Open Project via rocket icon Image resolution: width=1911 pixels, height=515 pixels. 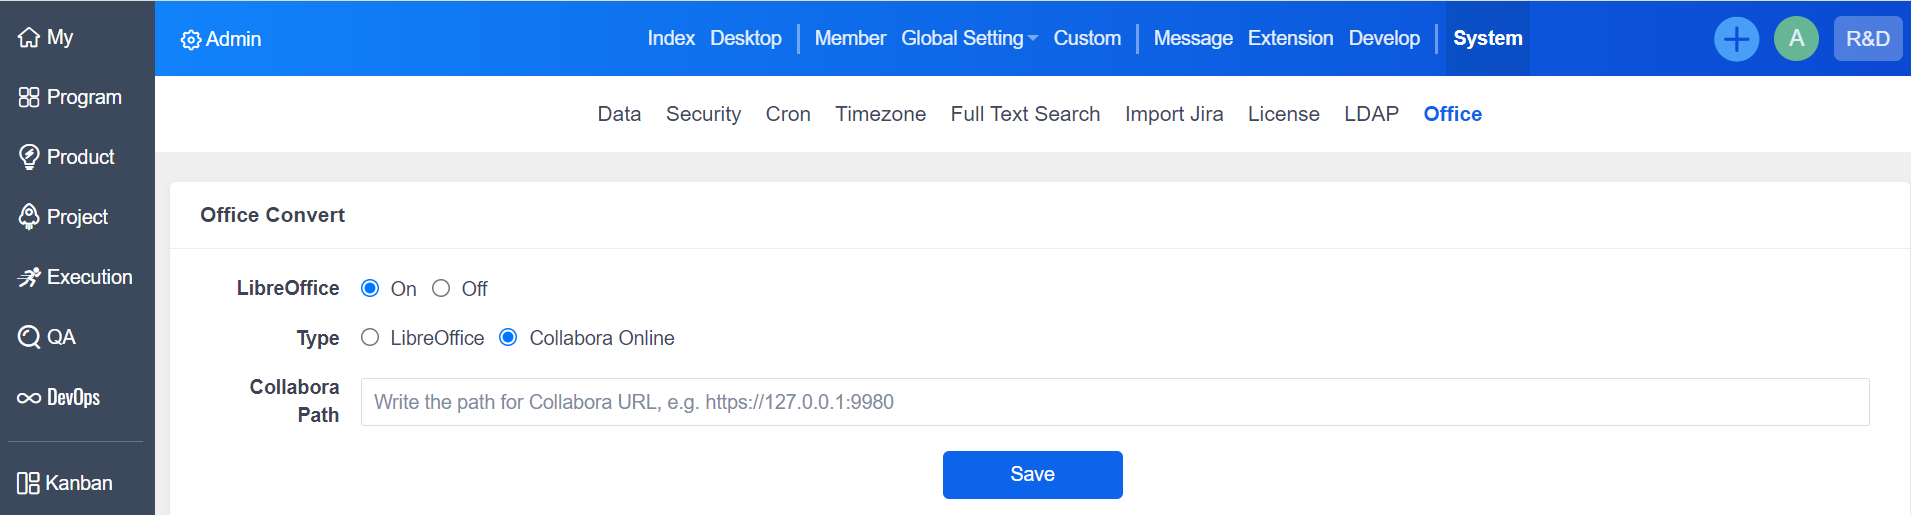29,217
